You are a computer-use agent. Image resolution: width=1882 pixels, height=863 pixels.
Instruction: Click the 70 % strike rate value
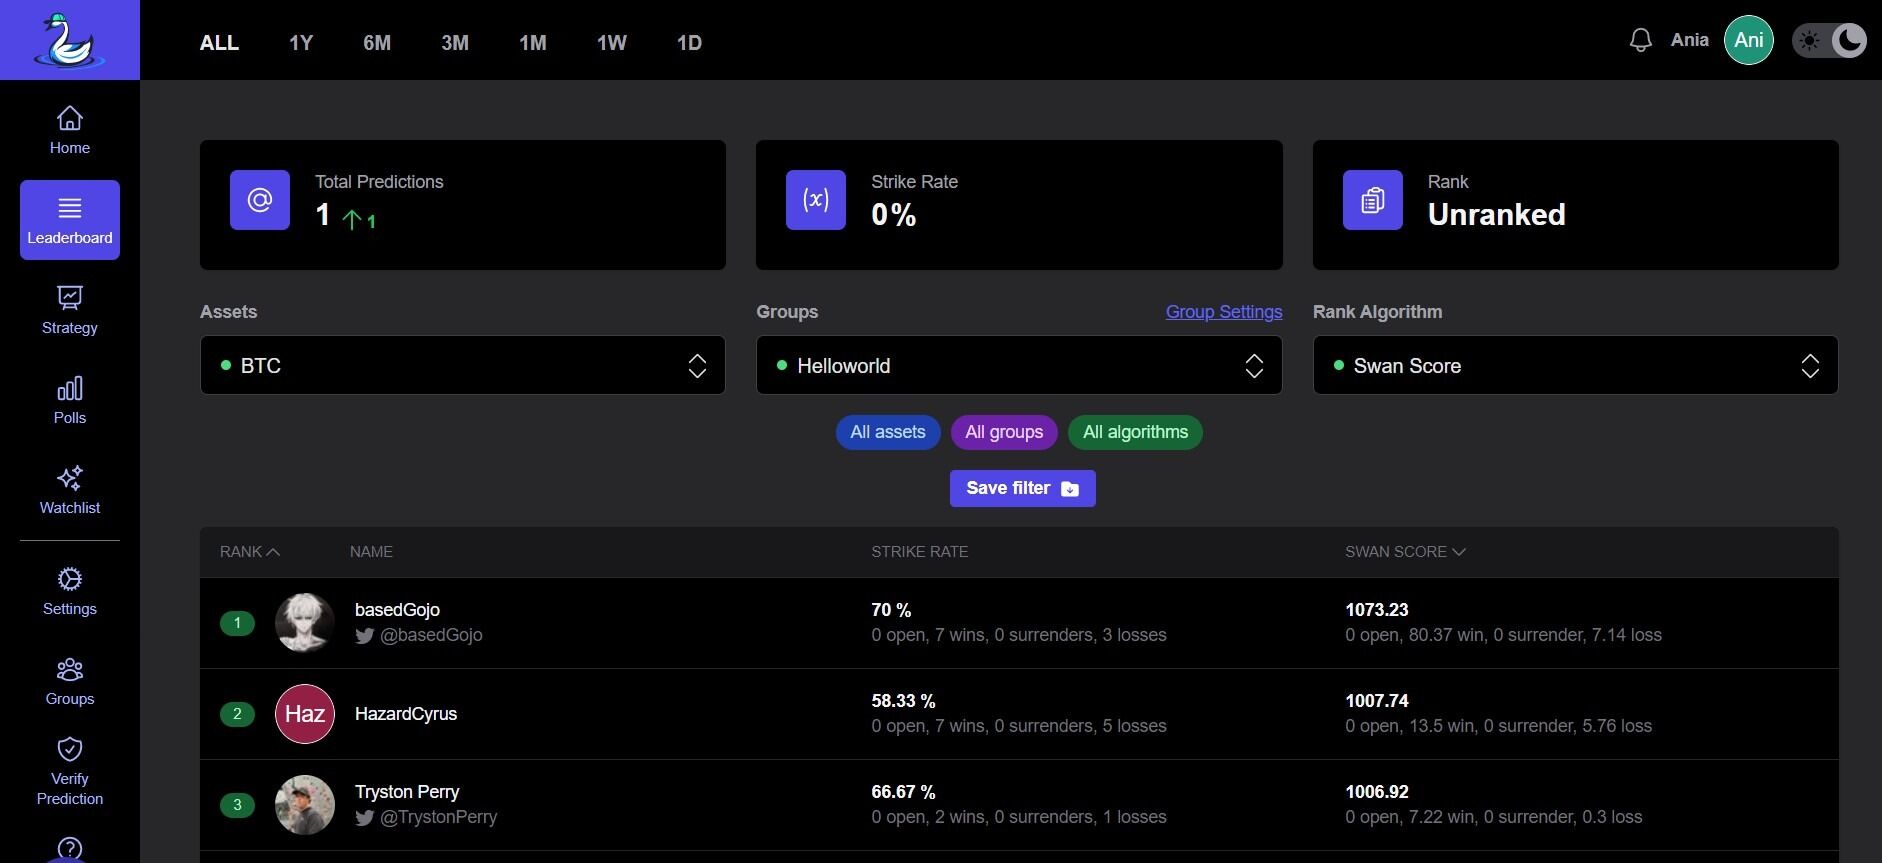tap(891, 610)
